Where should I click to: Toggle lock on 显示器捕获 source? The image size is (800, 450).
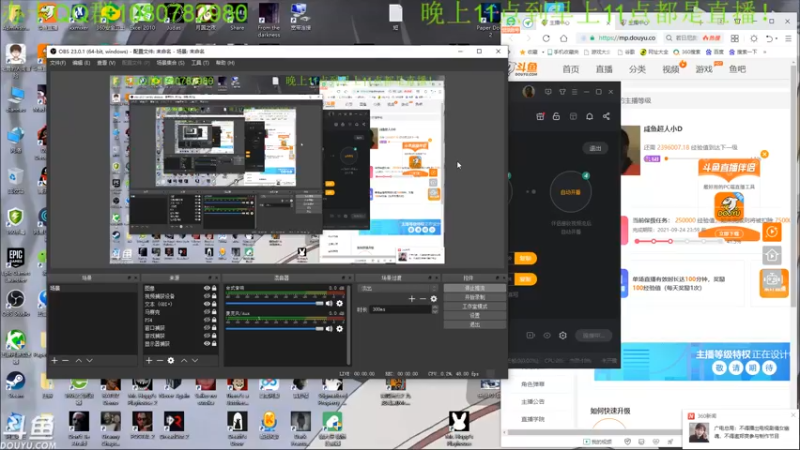(x=214, y=344)
